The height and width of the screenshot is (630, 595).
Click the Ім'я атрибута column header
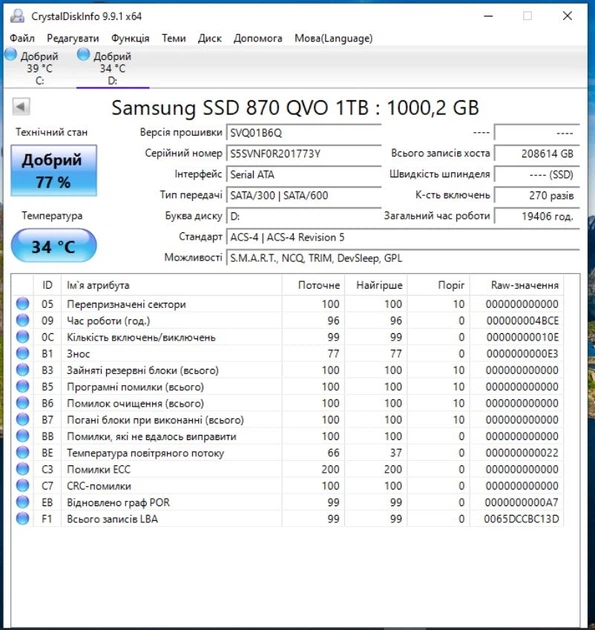point(172,285)
